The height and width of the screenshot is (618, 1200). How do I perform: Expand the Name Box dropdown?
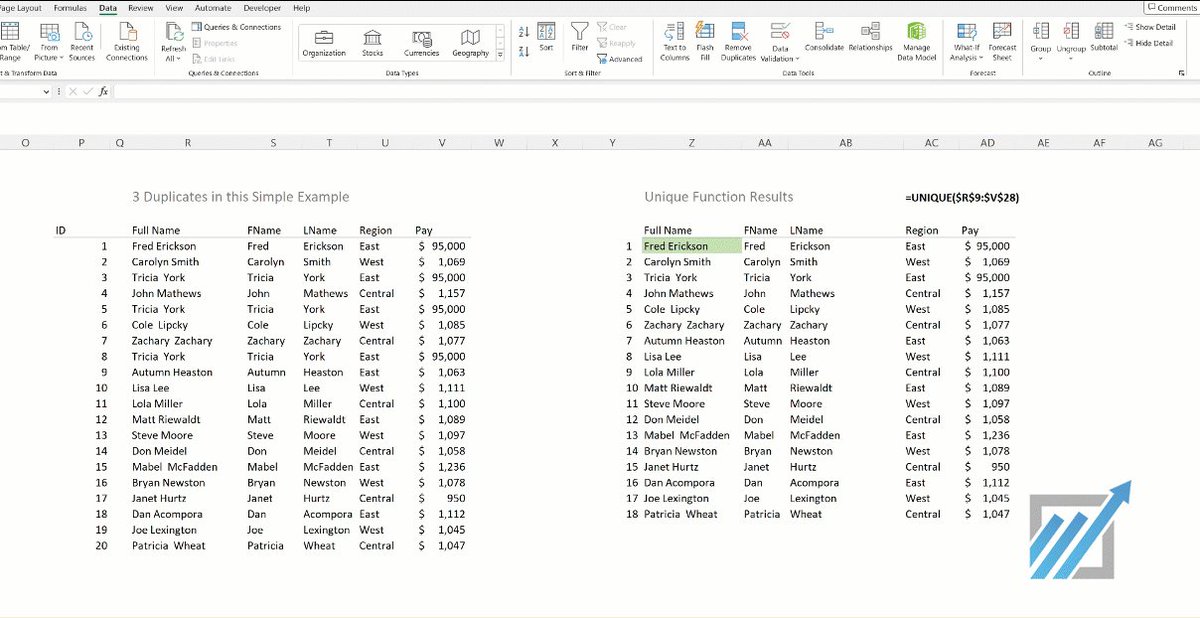point(48,91)
